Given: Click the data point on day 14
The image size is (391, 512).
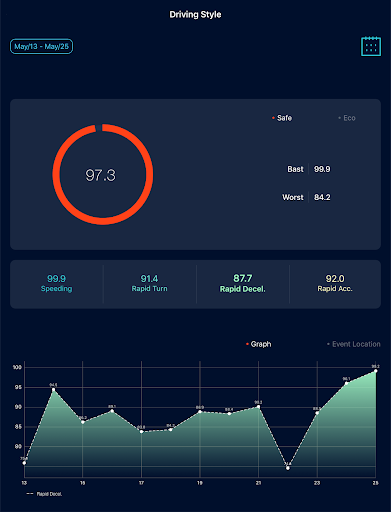Looking at the screenshot, I should tap(53, 390).
